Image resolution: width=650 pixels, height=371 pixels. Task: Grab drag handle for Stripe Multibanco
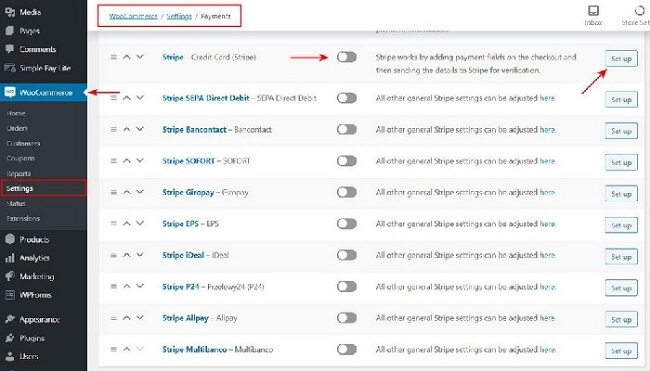(x=114, y=349)
